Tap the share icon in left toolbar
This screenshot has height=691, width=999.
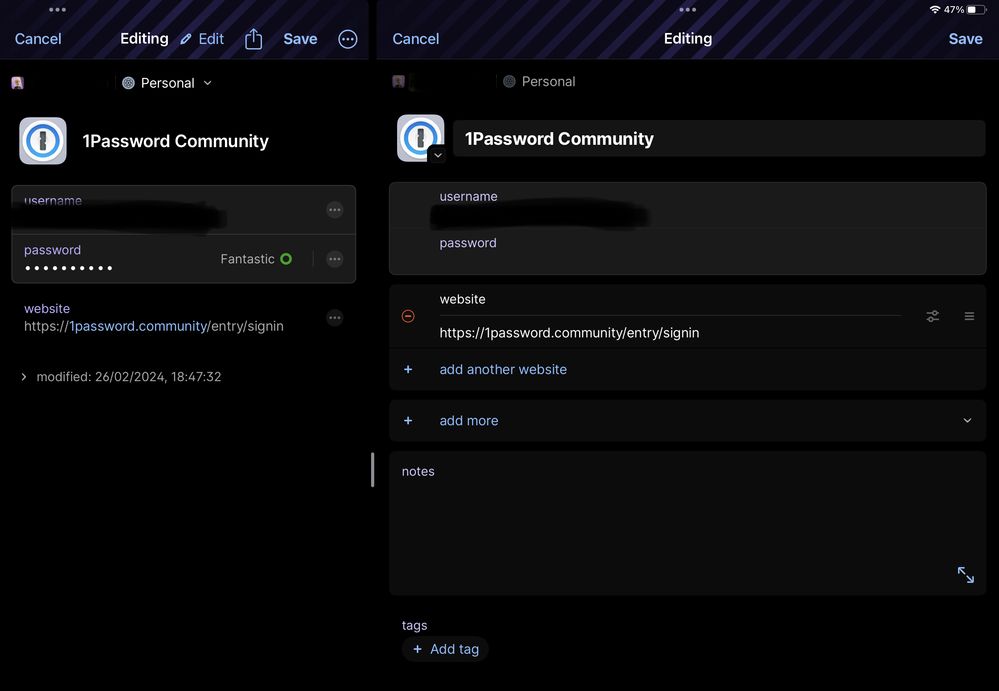(254, 39)
